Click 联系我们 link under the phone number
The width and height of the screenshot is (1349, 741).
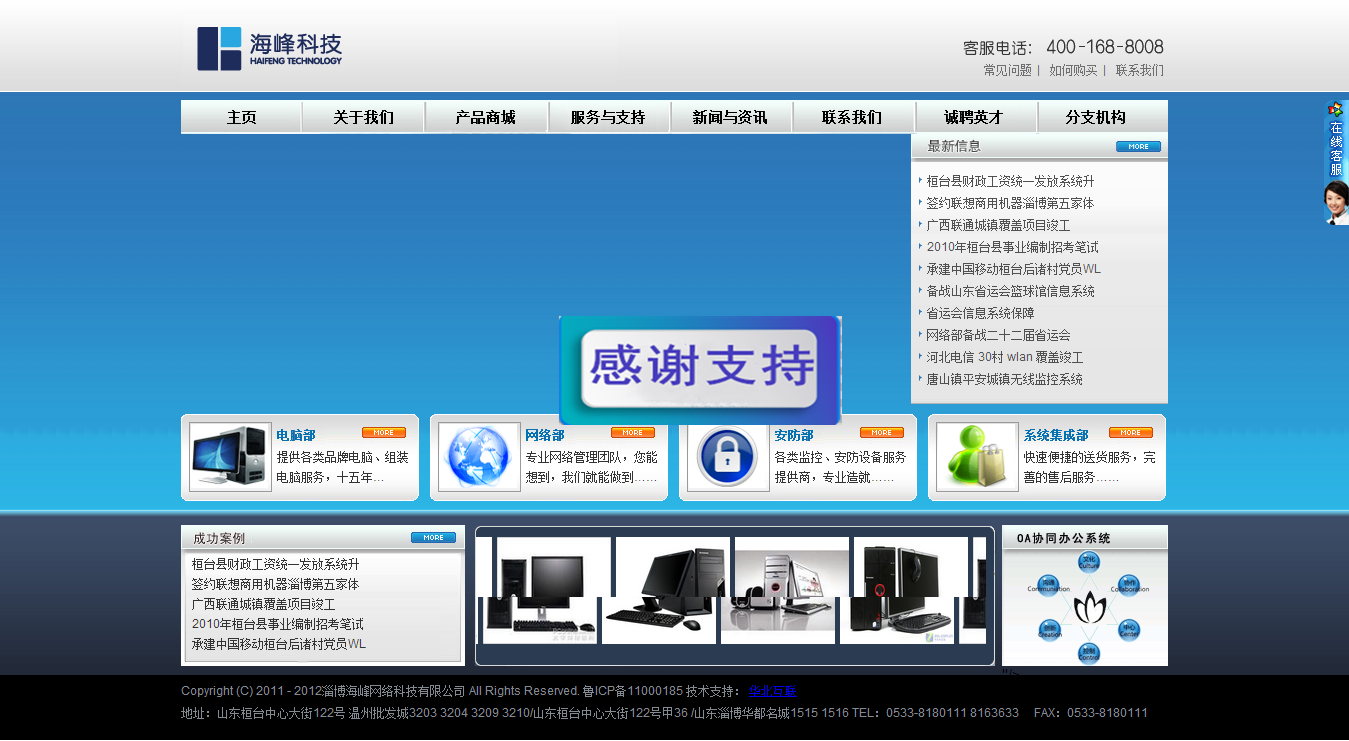tap(1140, 71)
